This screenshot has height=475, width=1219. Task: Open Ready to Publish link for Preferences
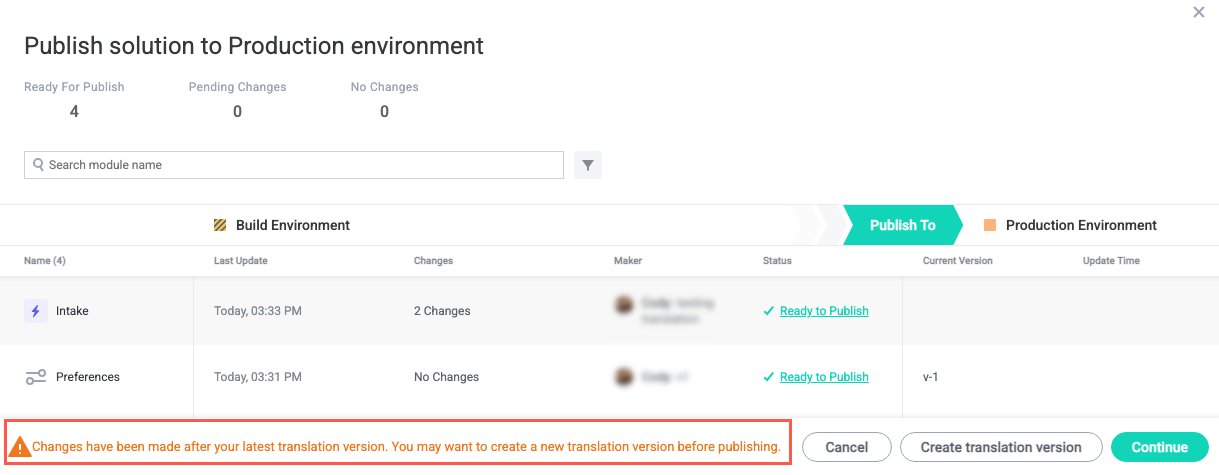(x=824, y=377)
